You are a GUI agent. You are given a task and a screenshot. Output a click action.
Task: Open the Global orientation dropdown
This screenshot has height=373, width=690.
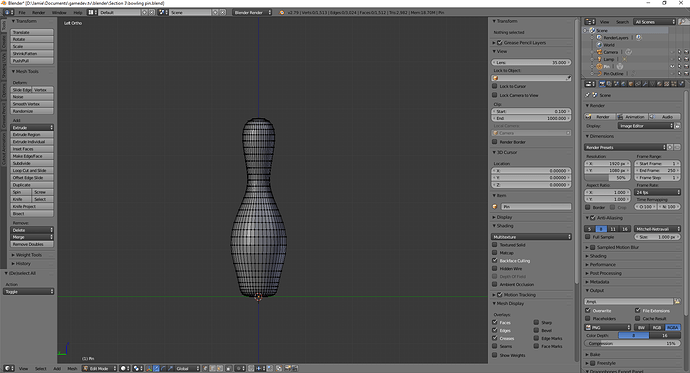point(188,368)
